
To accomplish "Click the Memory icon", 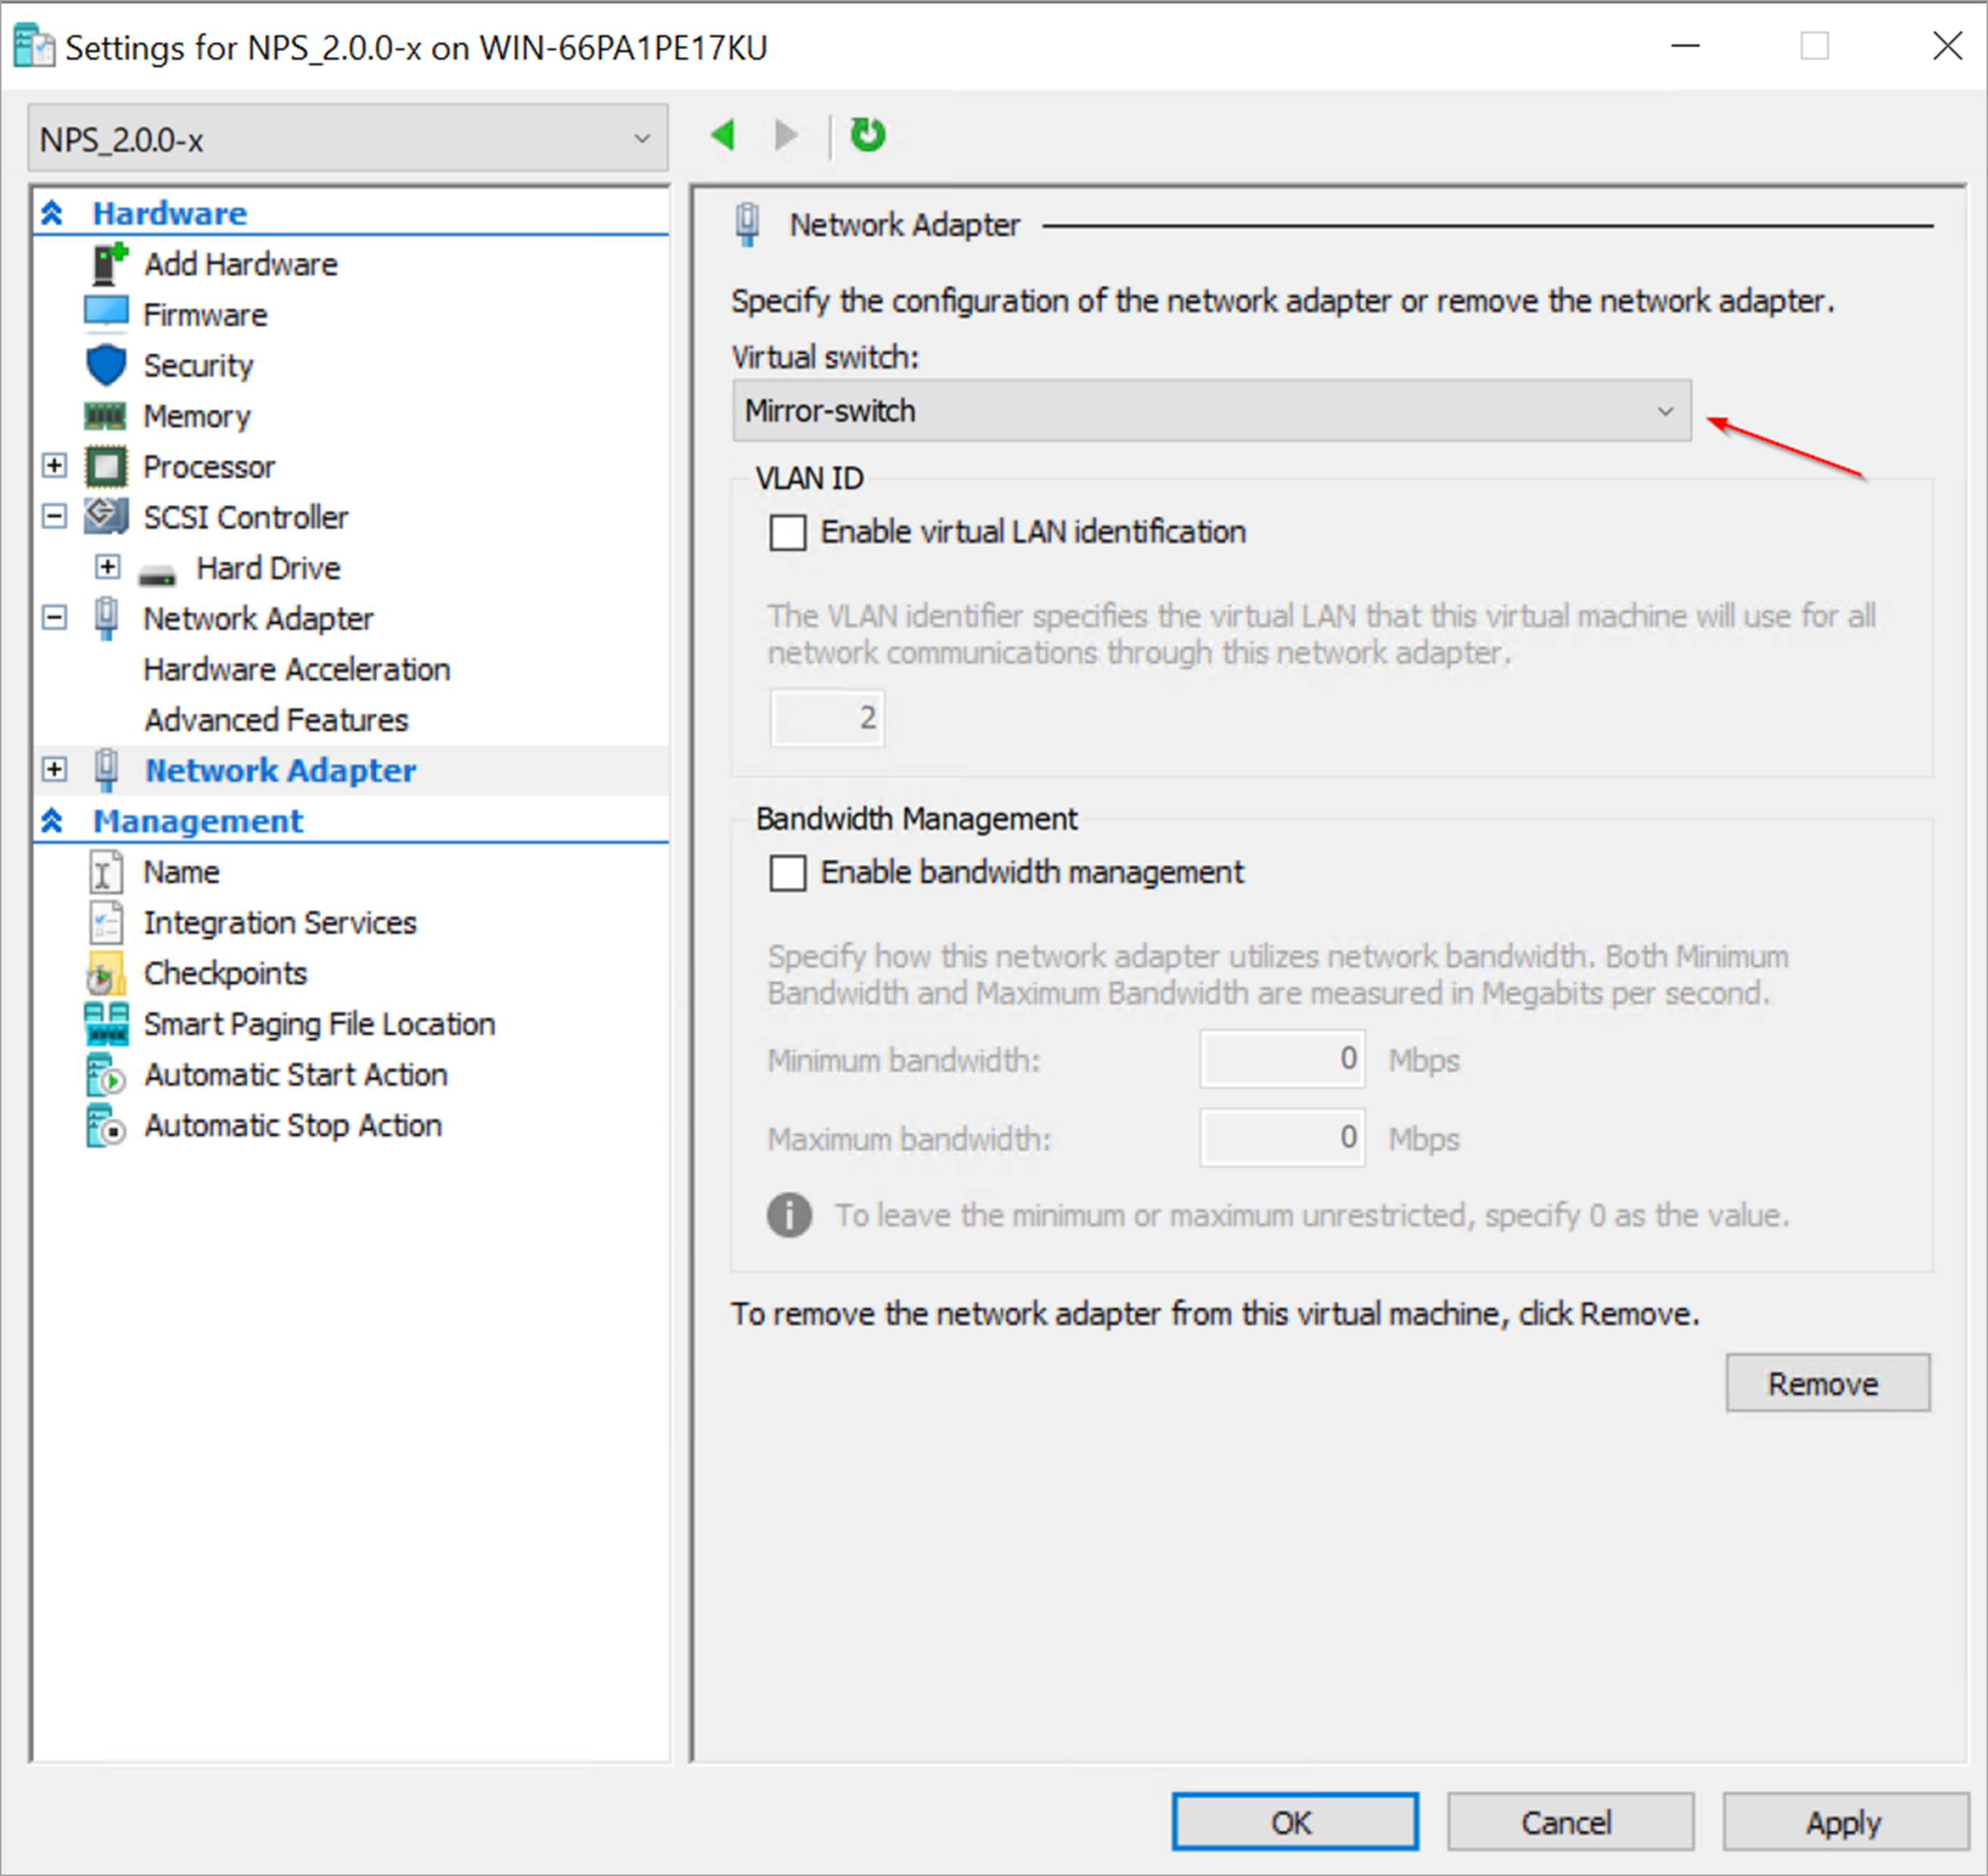I will pyautogui.click(x=107, y=415).
